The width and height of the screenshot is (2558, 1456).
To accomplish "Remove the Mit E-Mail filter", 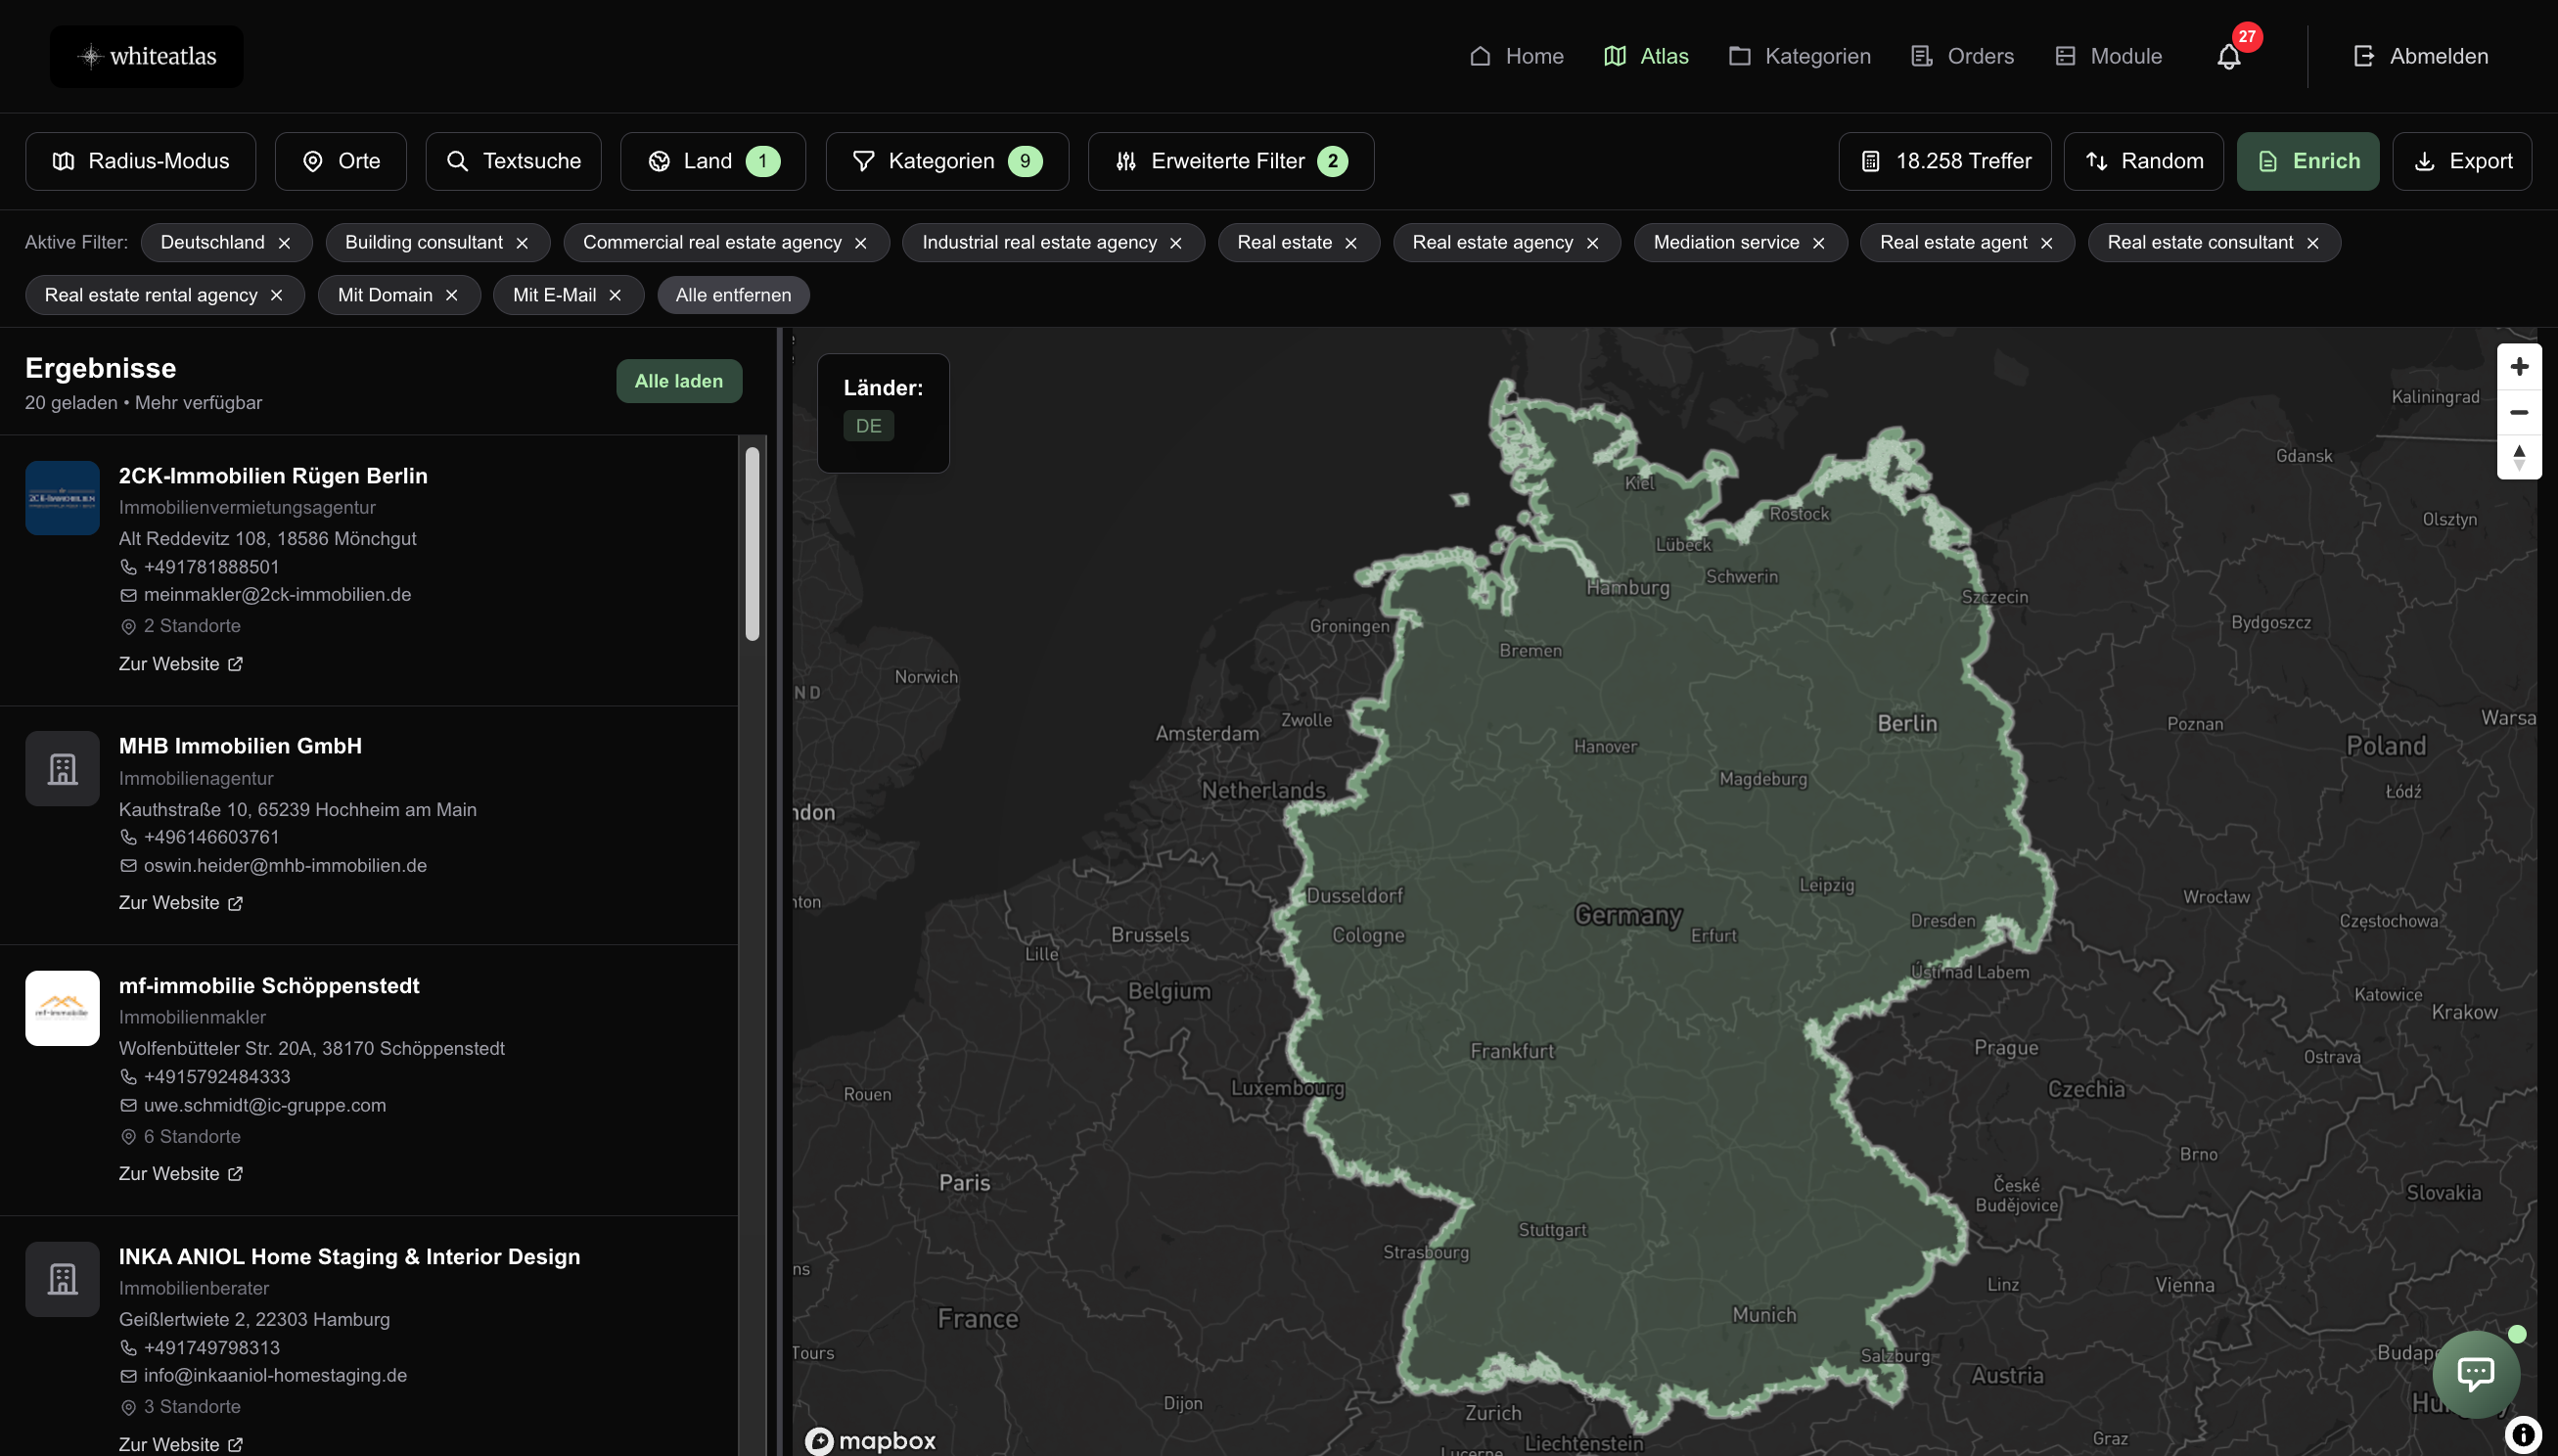I will 615,295.
